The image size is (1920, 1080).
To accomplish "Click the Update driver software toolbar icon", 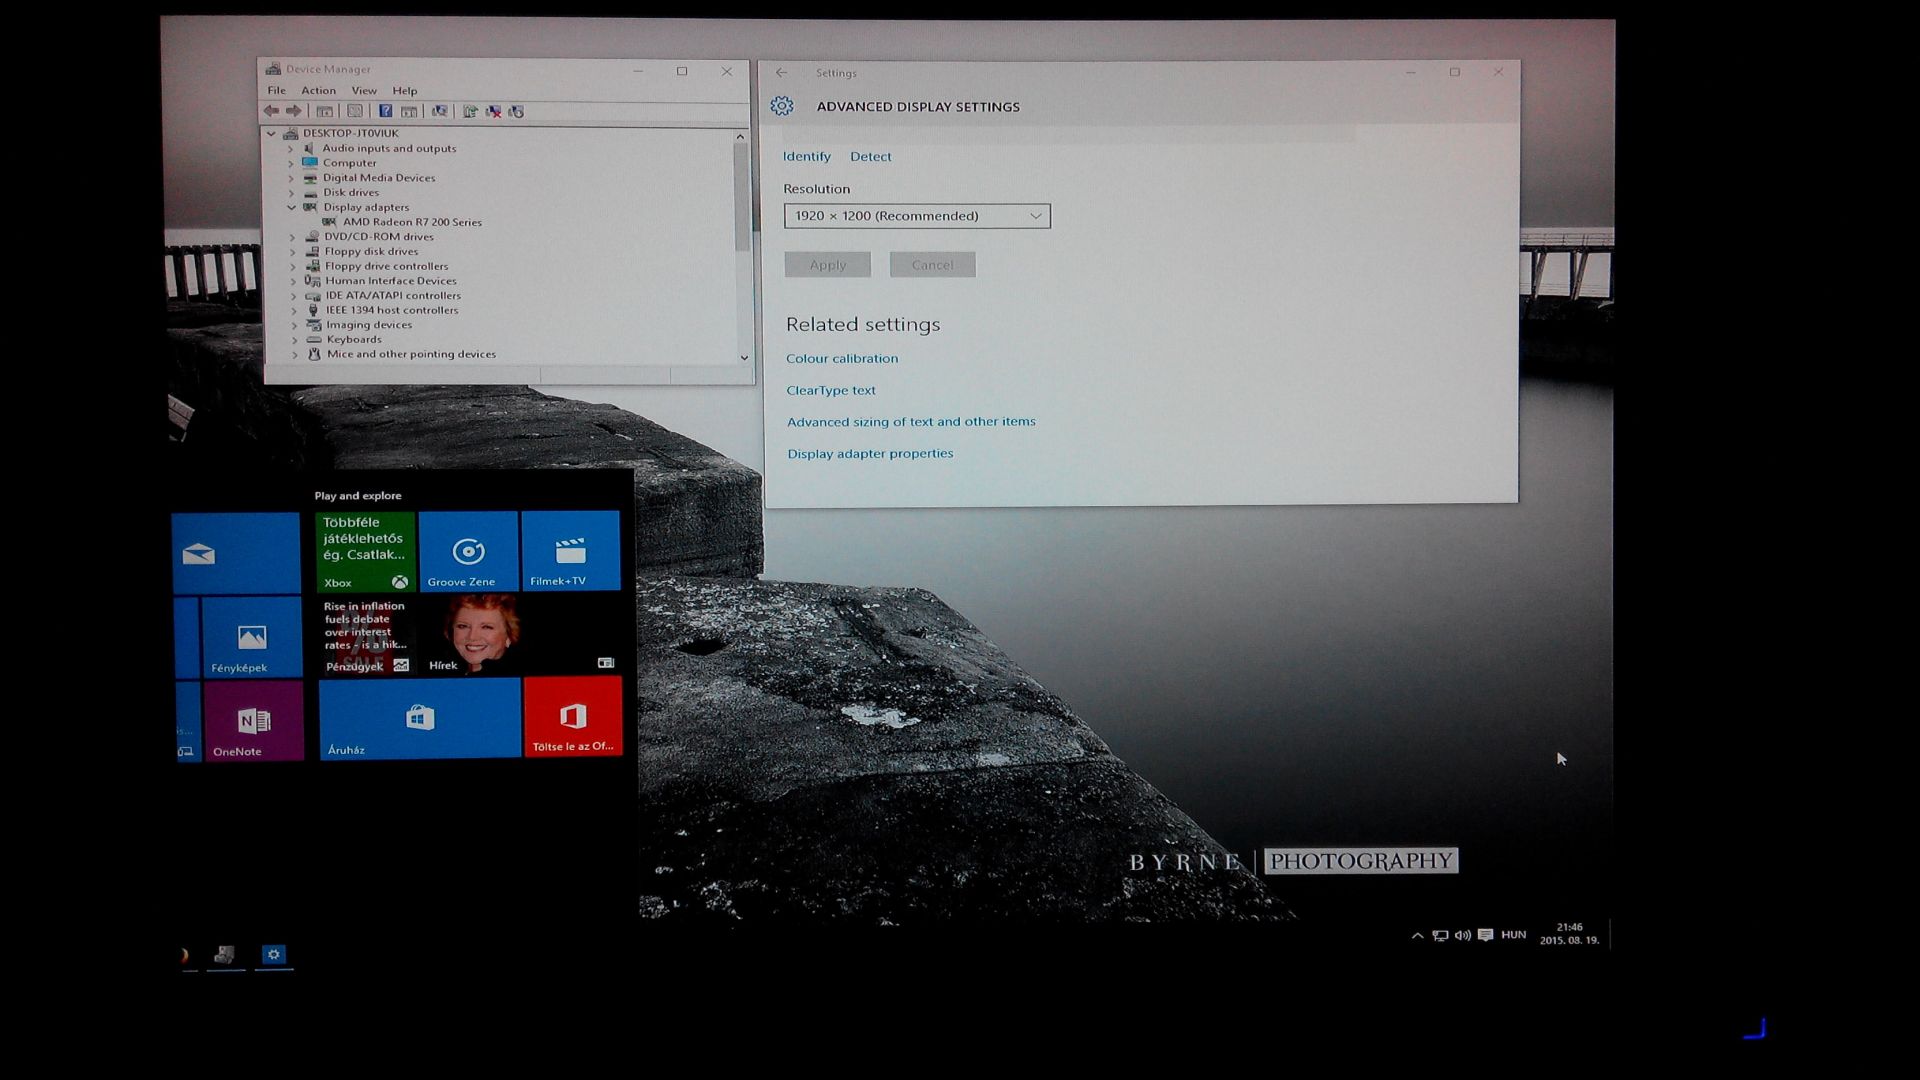I will point(470,111).
